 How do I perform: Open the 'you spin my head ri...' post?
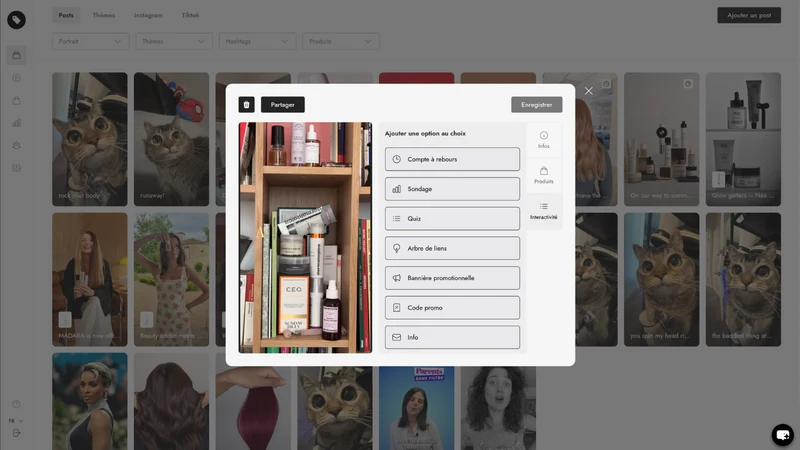pos(662,280)
